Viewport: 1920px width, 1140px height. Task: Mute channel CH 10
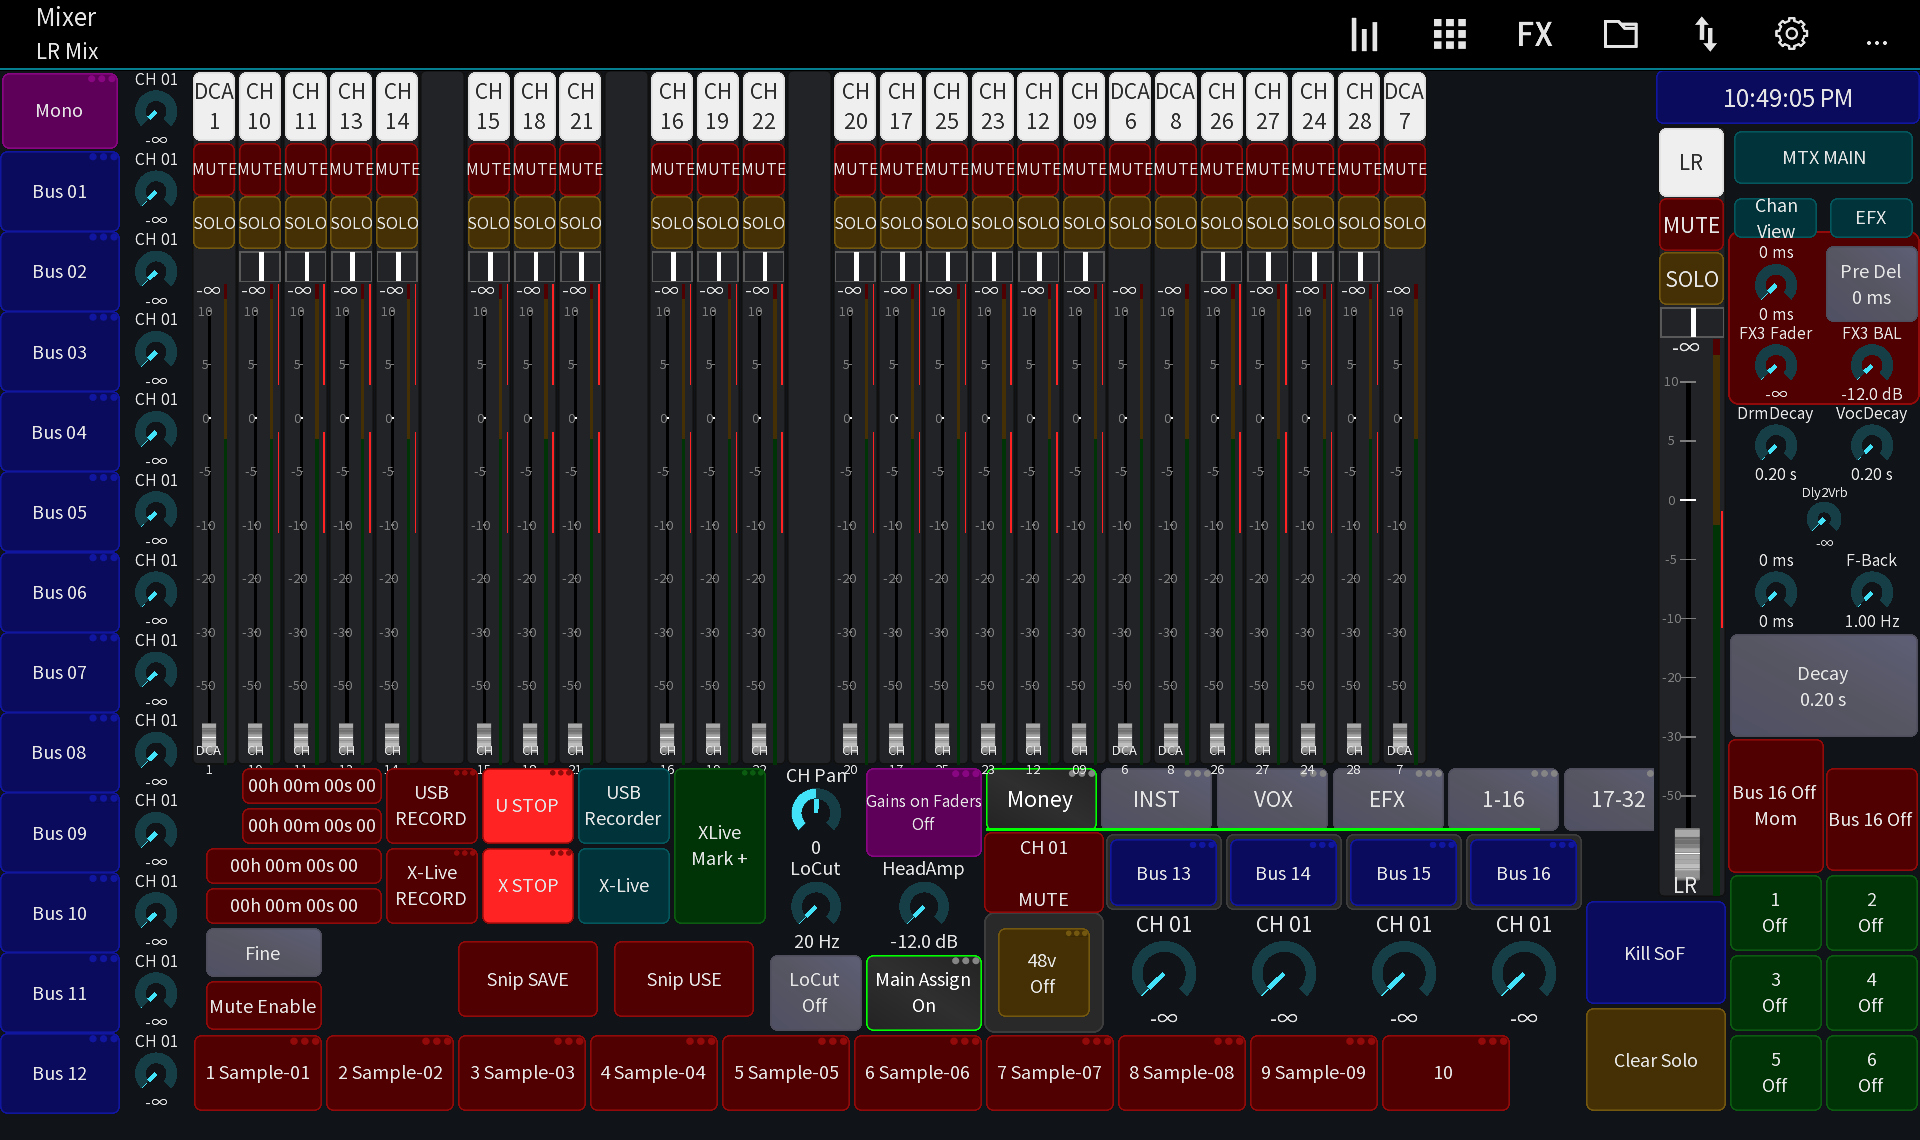[x=259, y=169]
